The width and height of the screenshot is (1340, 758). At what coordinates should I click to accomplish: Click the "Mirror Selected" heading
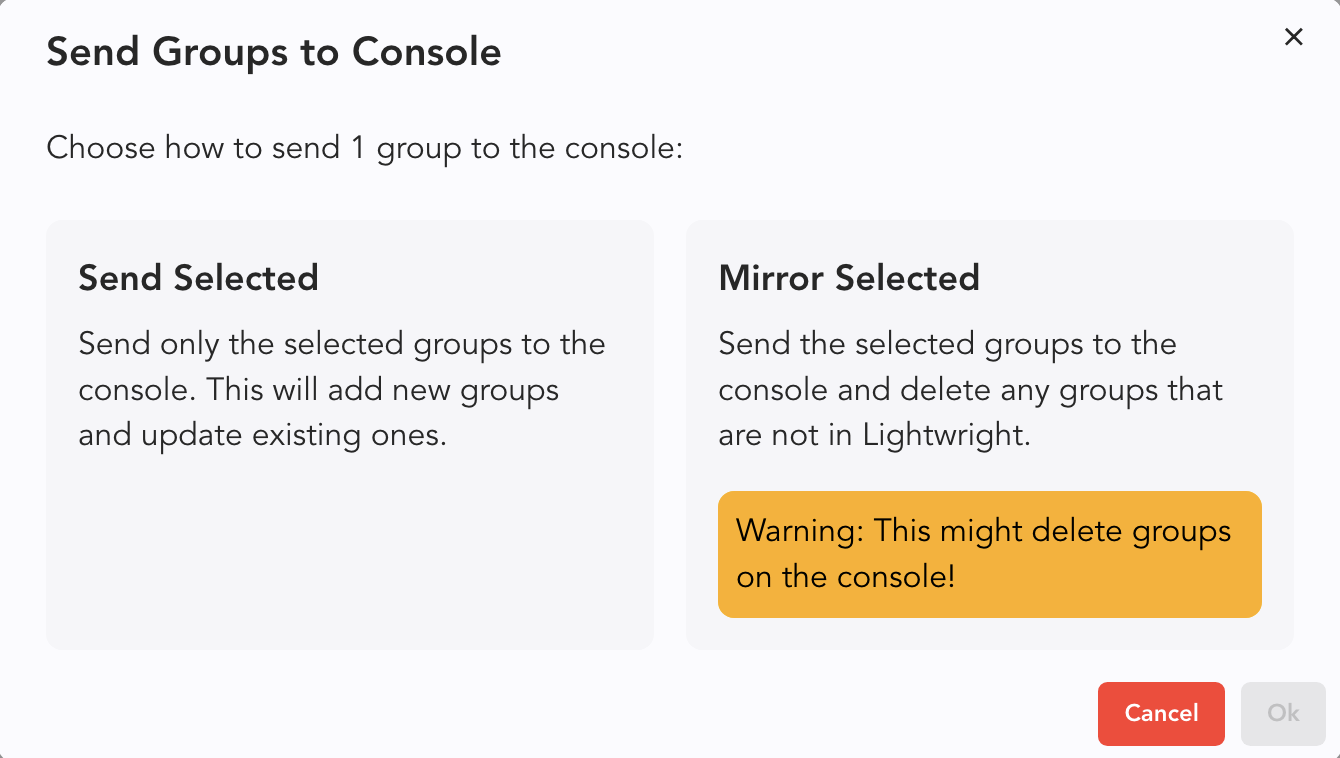848,277
